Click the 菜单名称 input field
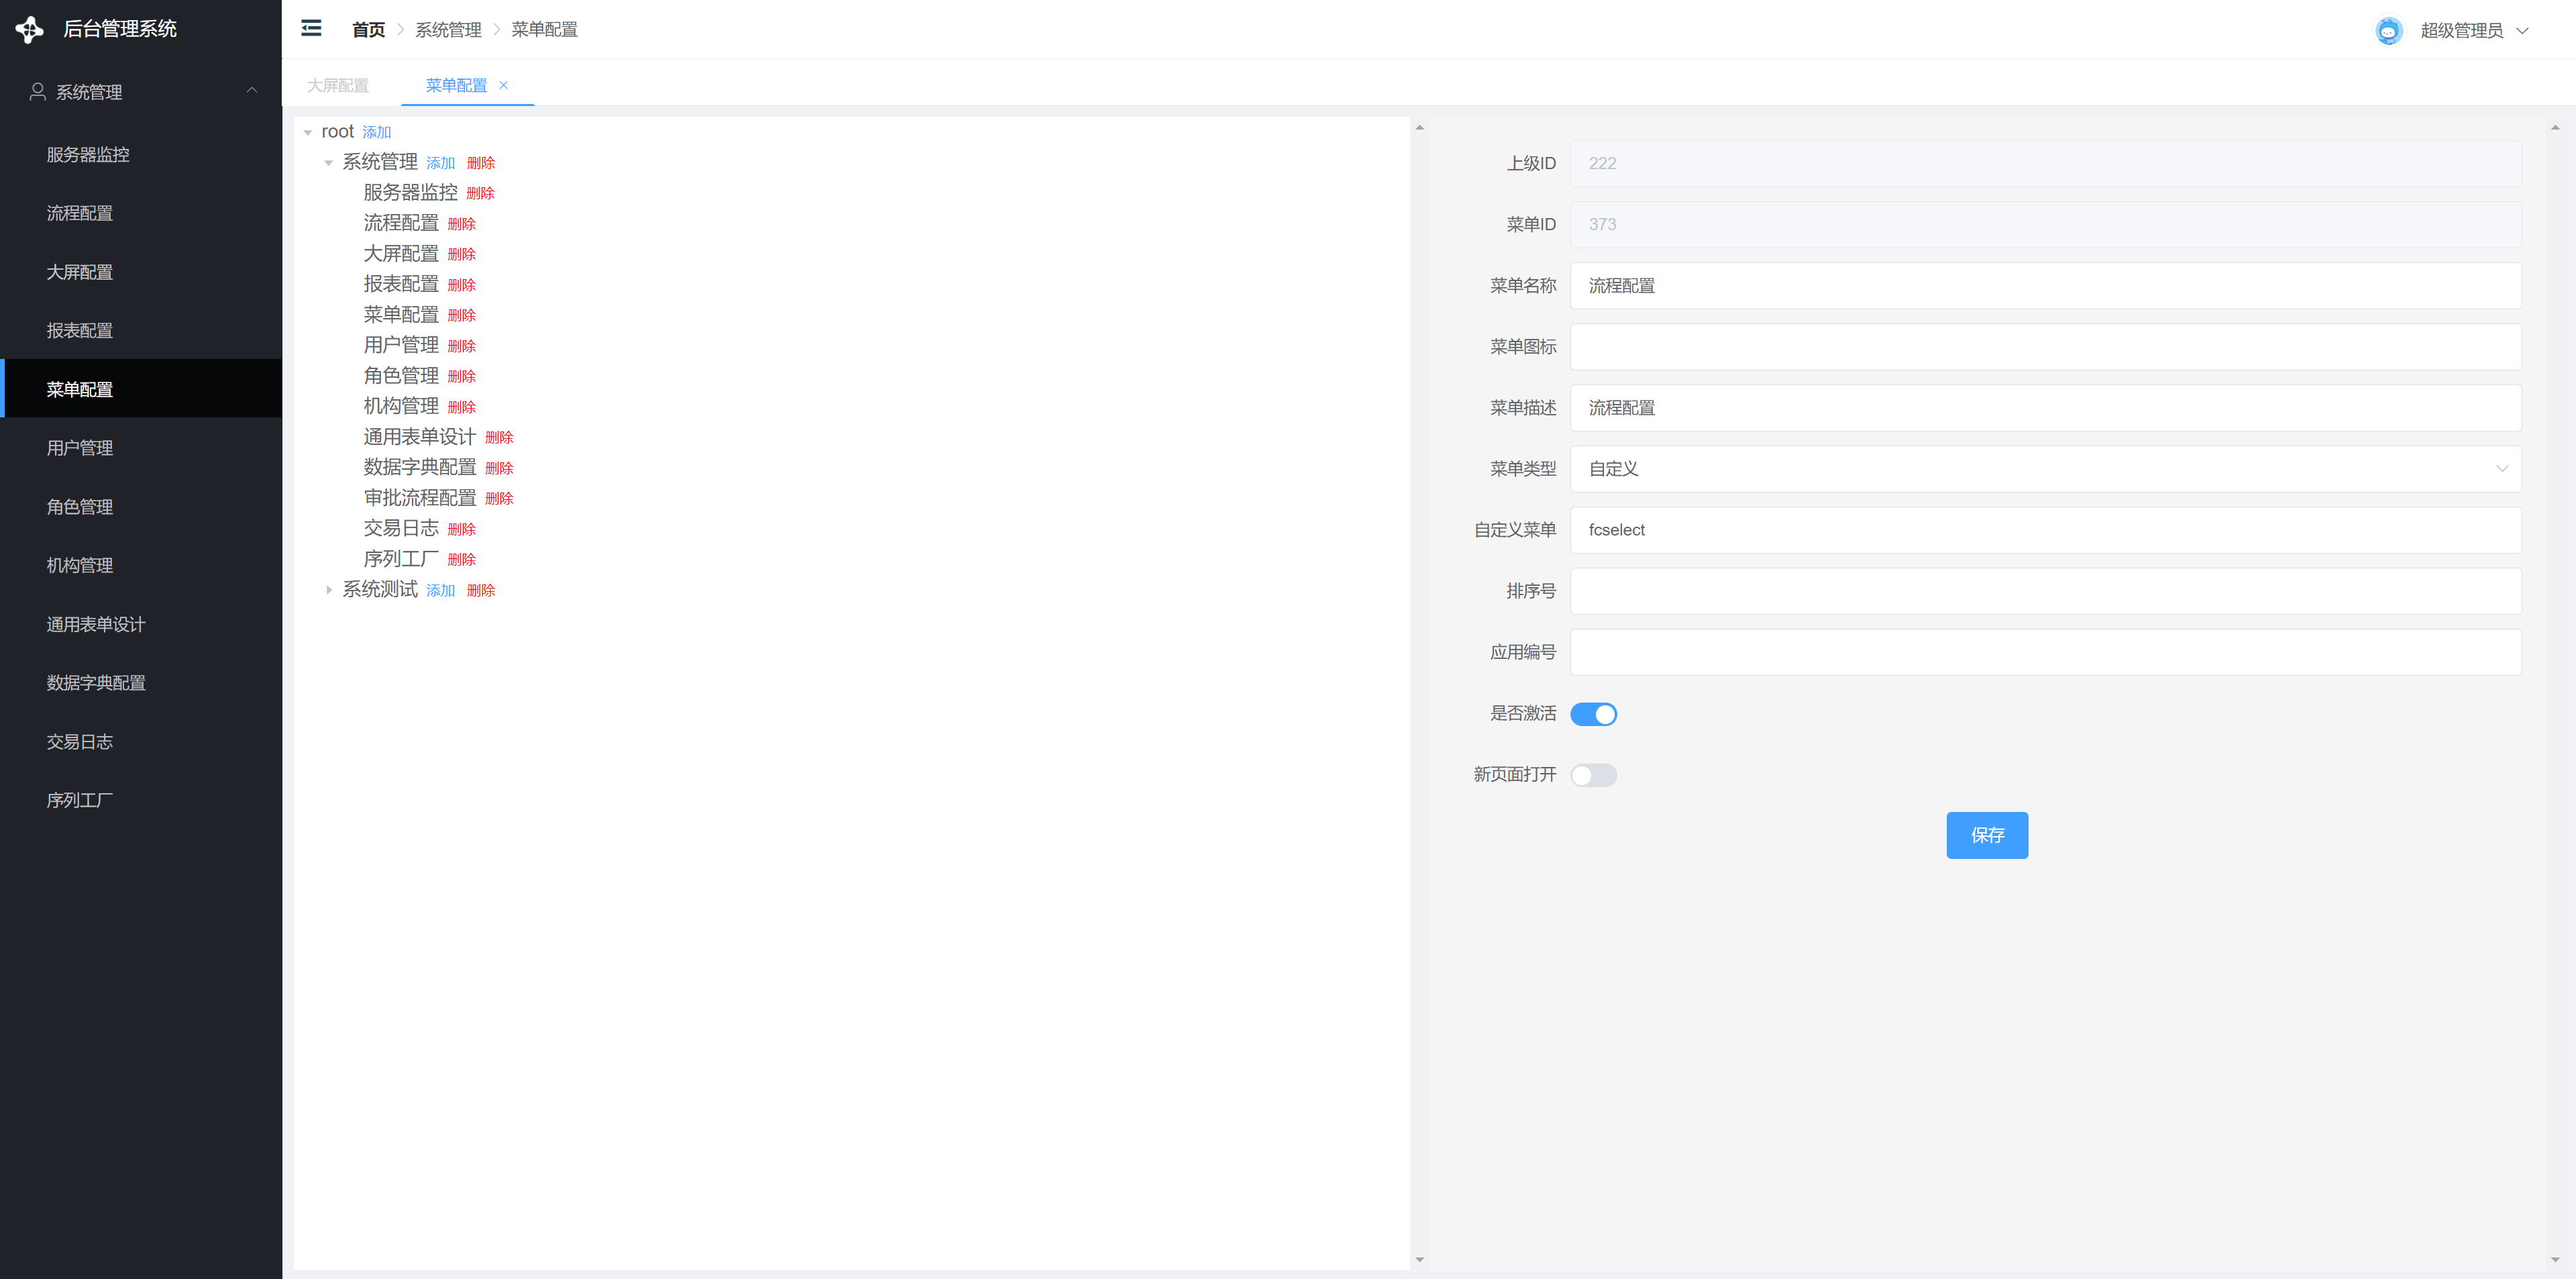This screenshot has height=1279, width=2576. 2045,286
